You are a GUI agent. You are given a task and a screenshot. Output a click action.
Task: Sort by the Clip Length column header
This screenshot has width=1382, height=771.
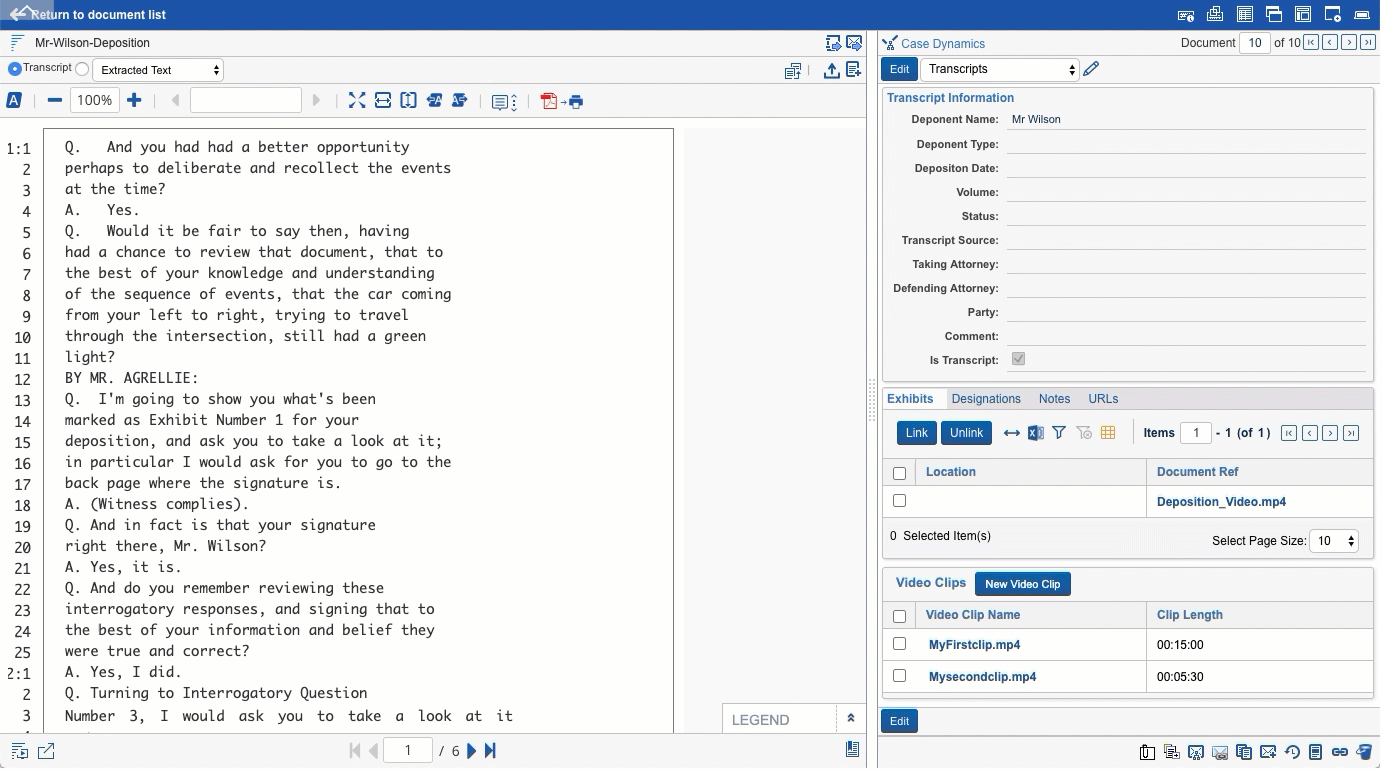[x=1189, y=615]
